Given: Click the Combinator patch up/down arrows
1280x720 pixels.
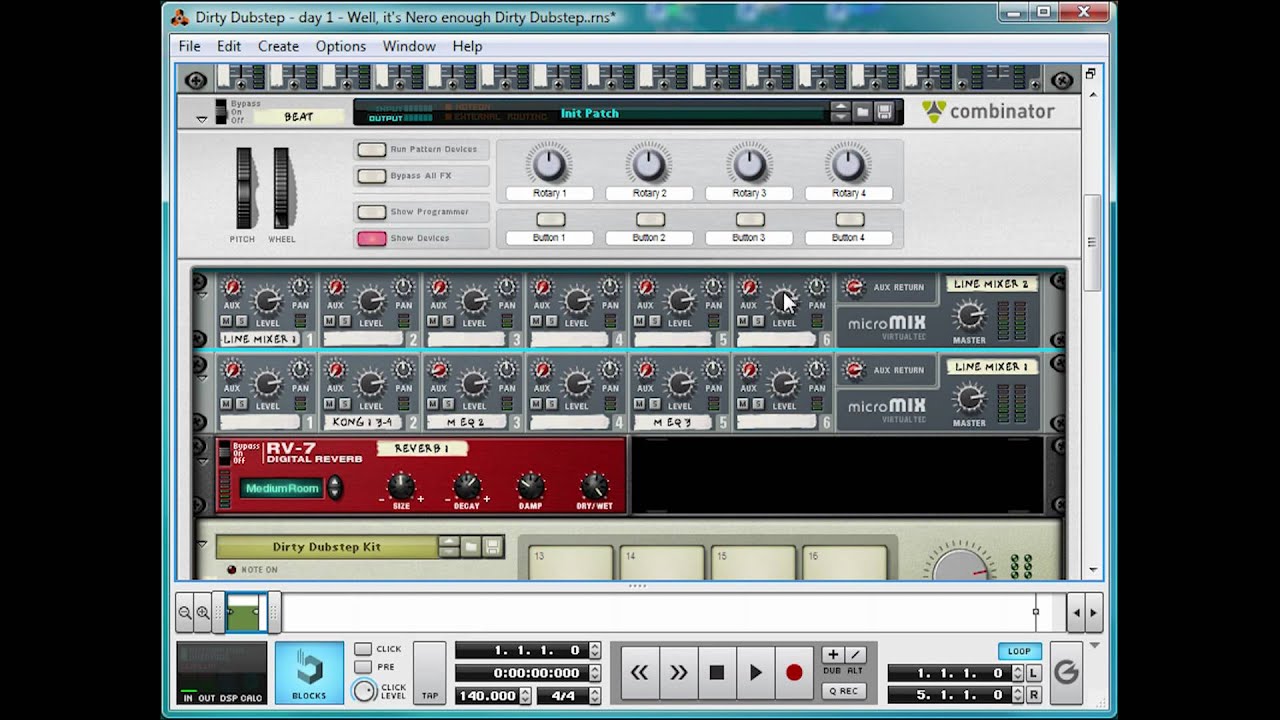Looking at the screenshot, I should 841,112.
